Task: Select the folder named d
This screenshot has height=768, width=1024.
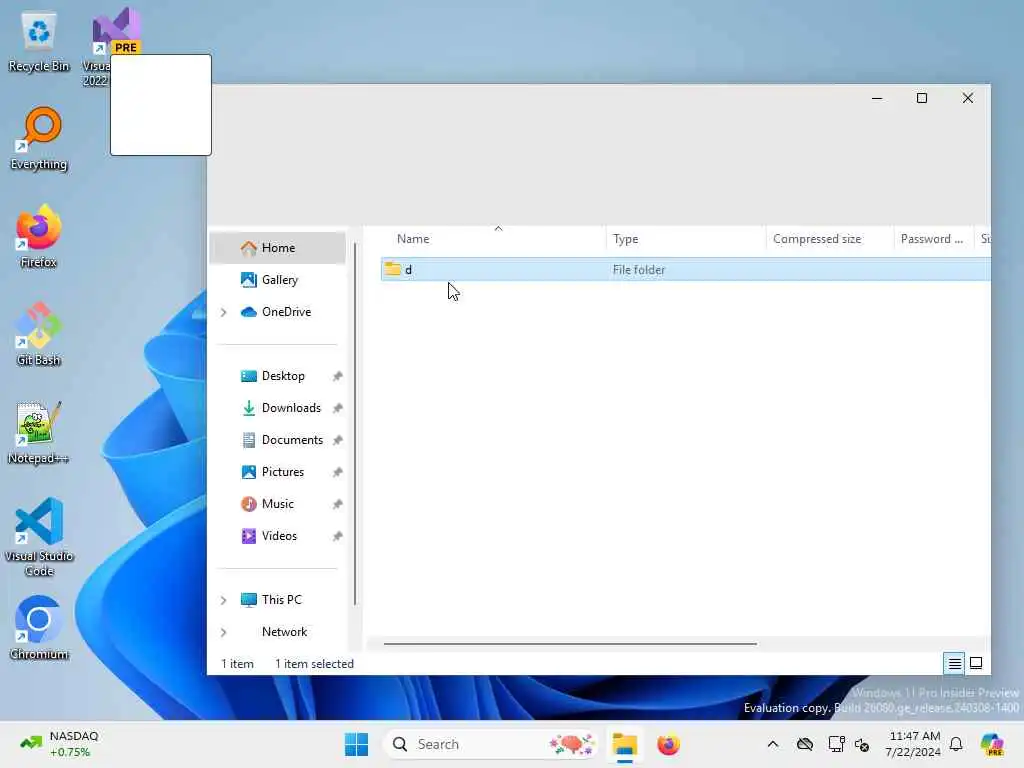Action: 686,270
